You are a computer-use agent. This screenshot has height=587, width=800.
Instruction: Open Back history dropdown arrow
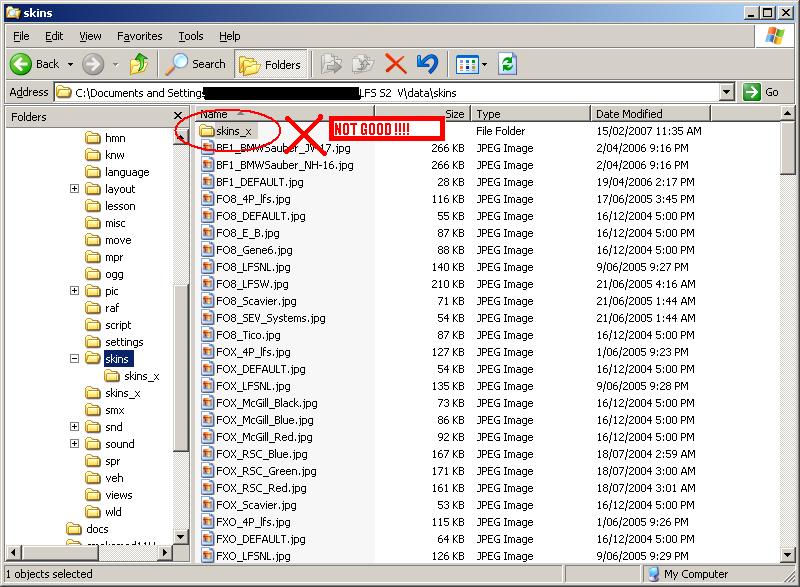70,65
